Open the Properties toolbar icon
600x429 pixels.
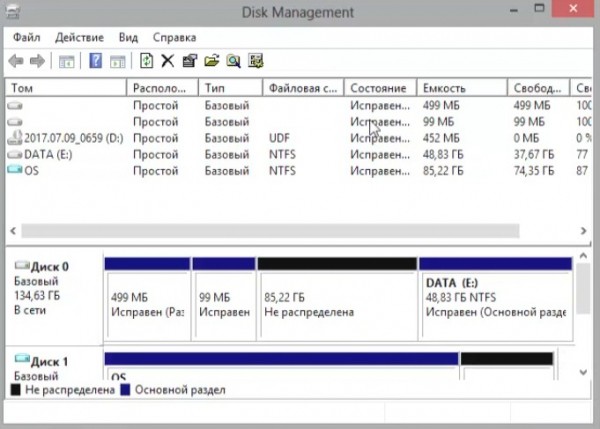click(x=190, y=61)
